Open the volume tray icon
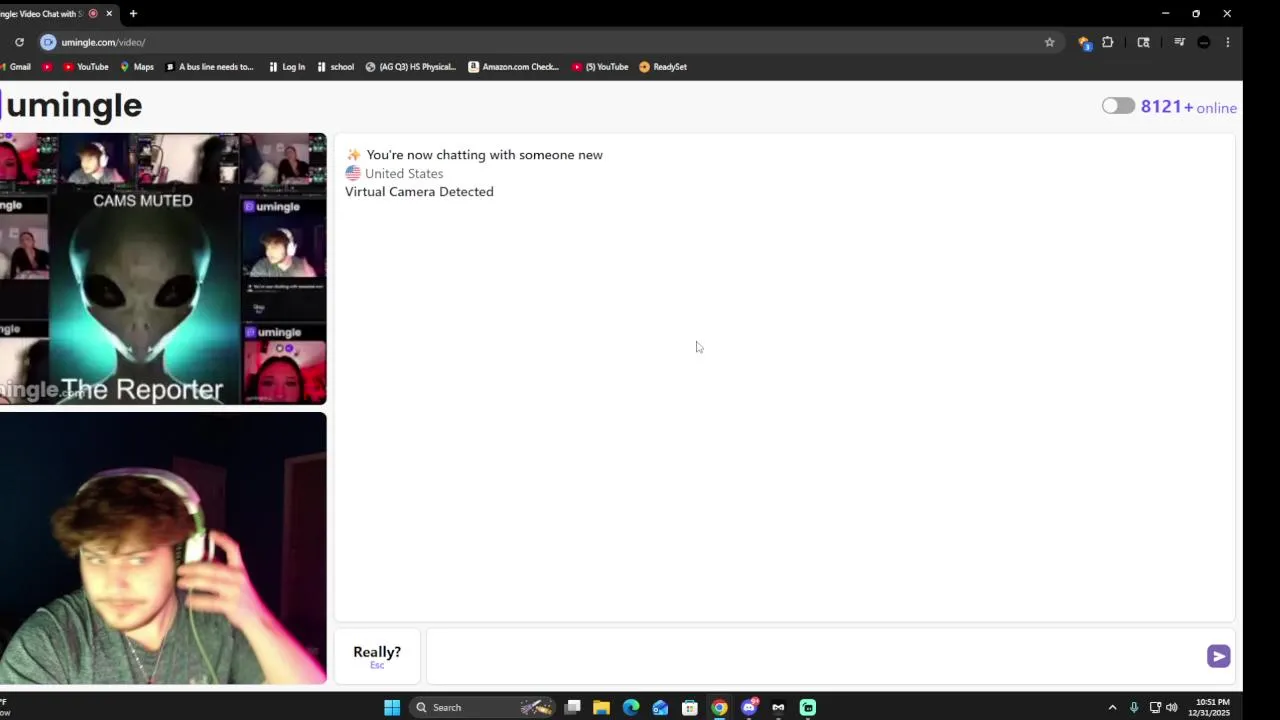The width and height of the screenshot is (1280, 720). pos(1172,707)
